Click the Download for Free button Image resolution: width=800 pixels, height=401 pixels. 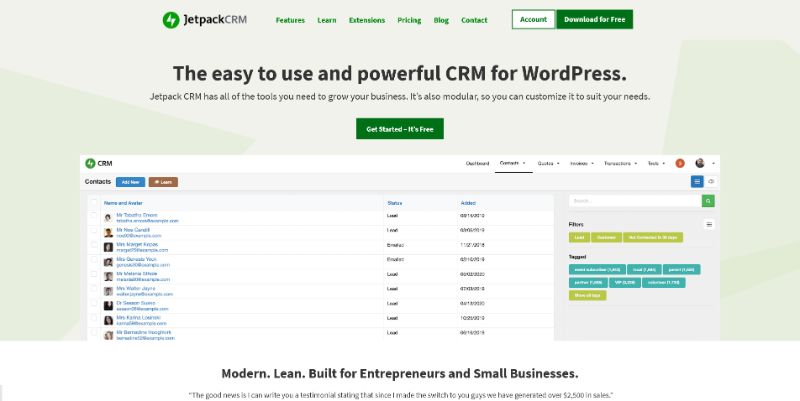[594, 19]
